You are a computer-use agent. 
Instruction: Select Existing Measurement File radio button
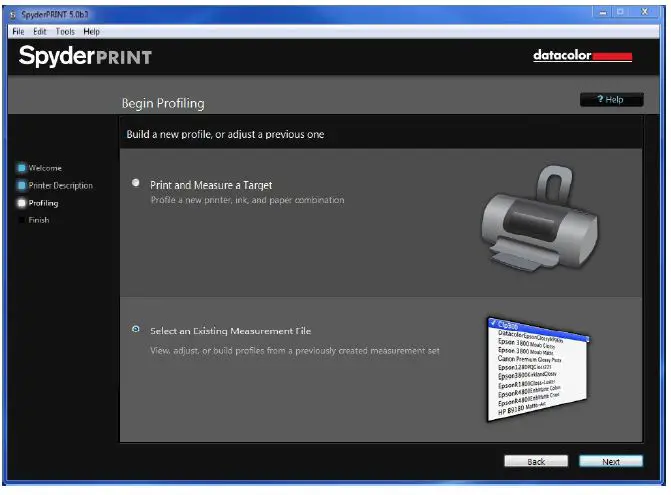click(136, 329)
